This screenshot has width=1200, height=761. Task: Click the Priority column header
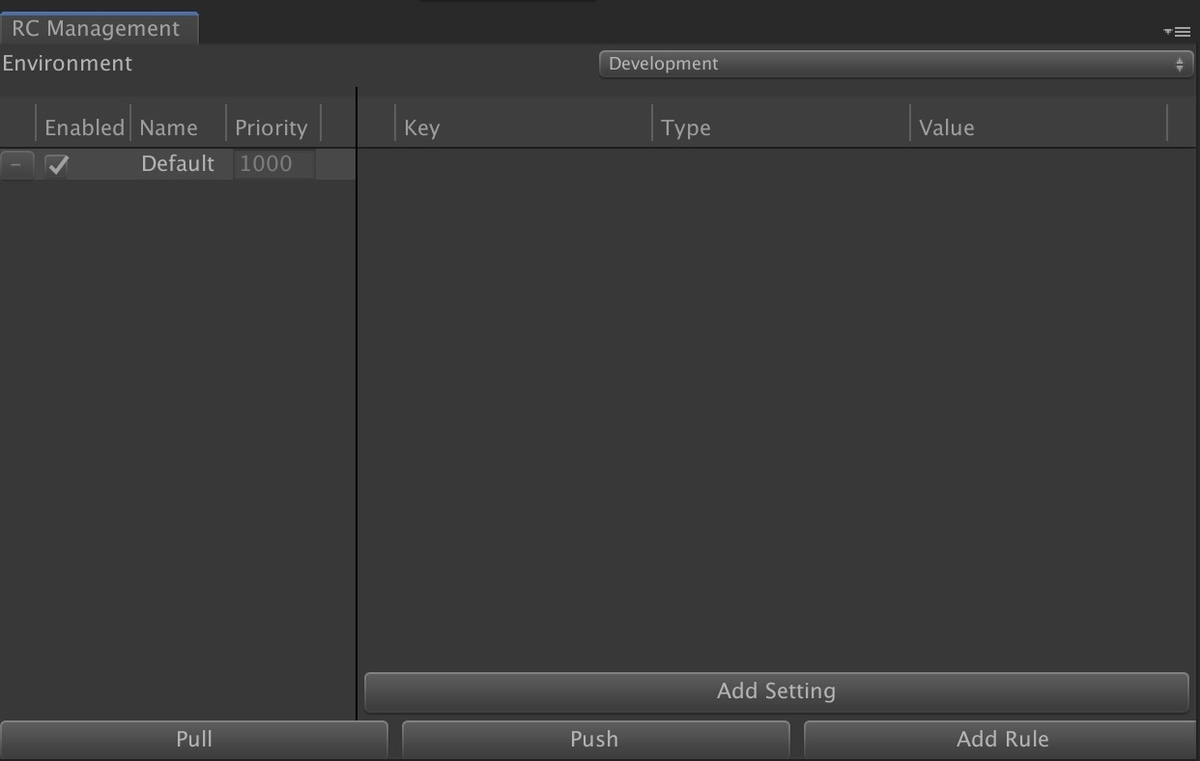(x=271, y=127)
